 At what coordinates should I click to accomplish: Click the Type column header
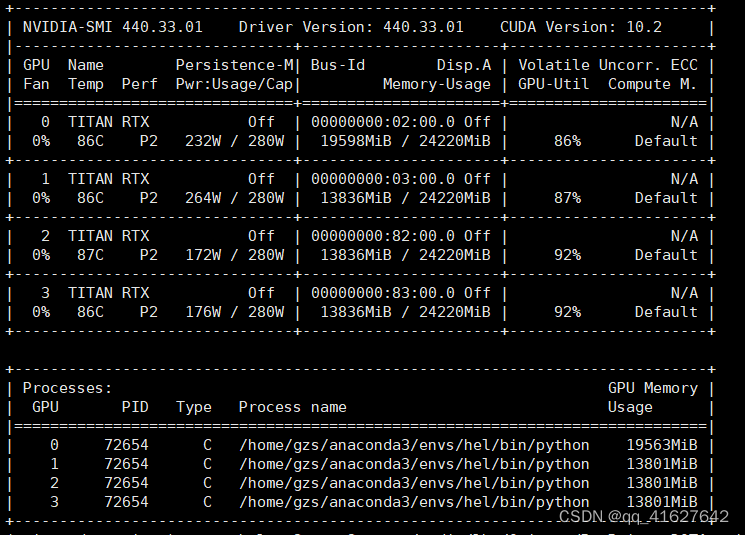pos(194,407)
